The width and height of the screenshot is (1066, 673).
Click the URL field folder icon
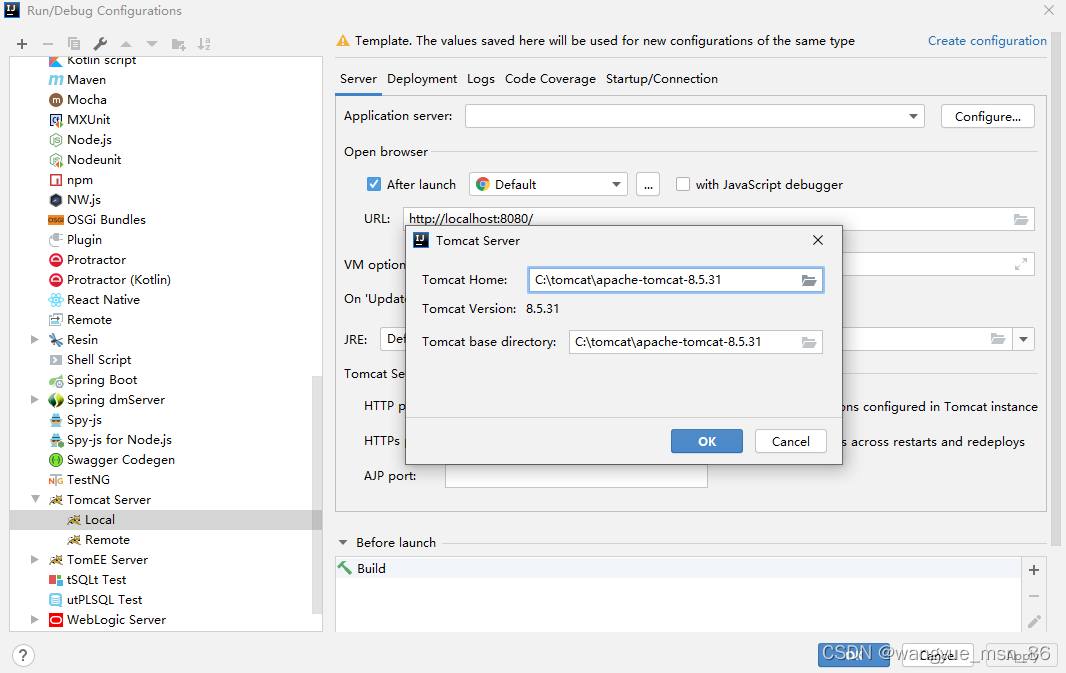pyautogui.click(x=1020, y=219)
